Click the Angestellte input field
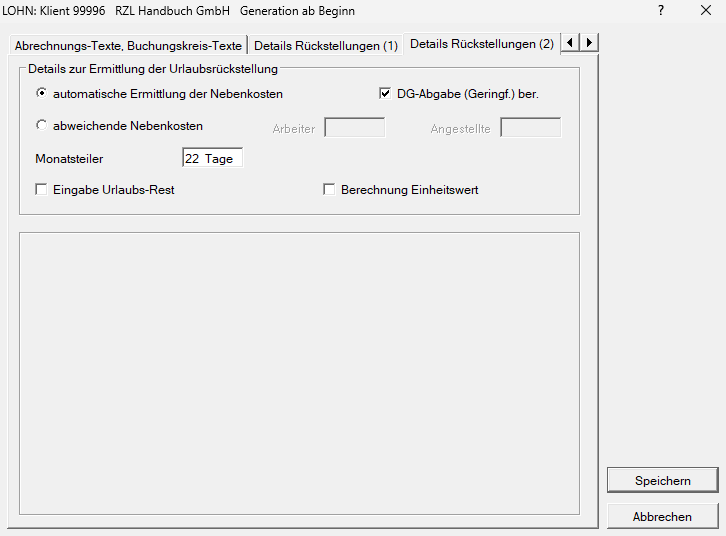Viewport: 726px width, 536px height. pyautogui.click(x=530, y=128)
